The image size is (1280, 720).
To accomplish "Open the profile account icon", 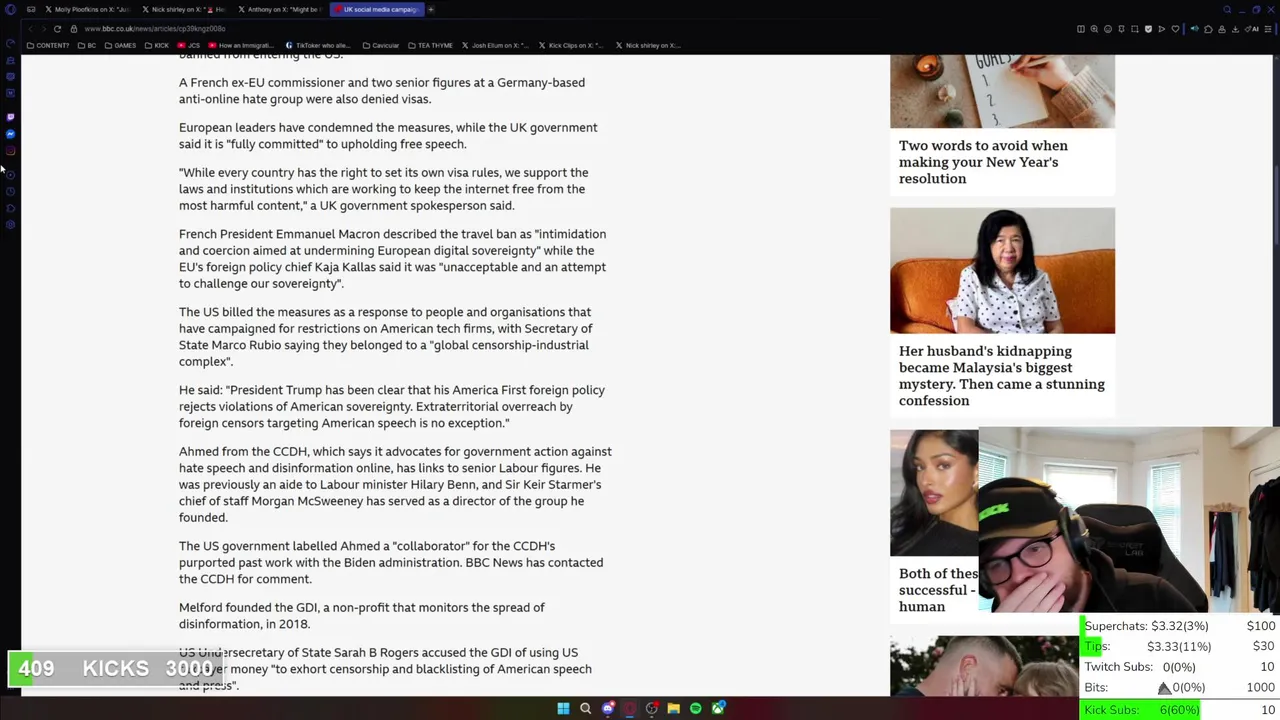I will click(x=1222, y=29).
